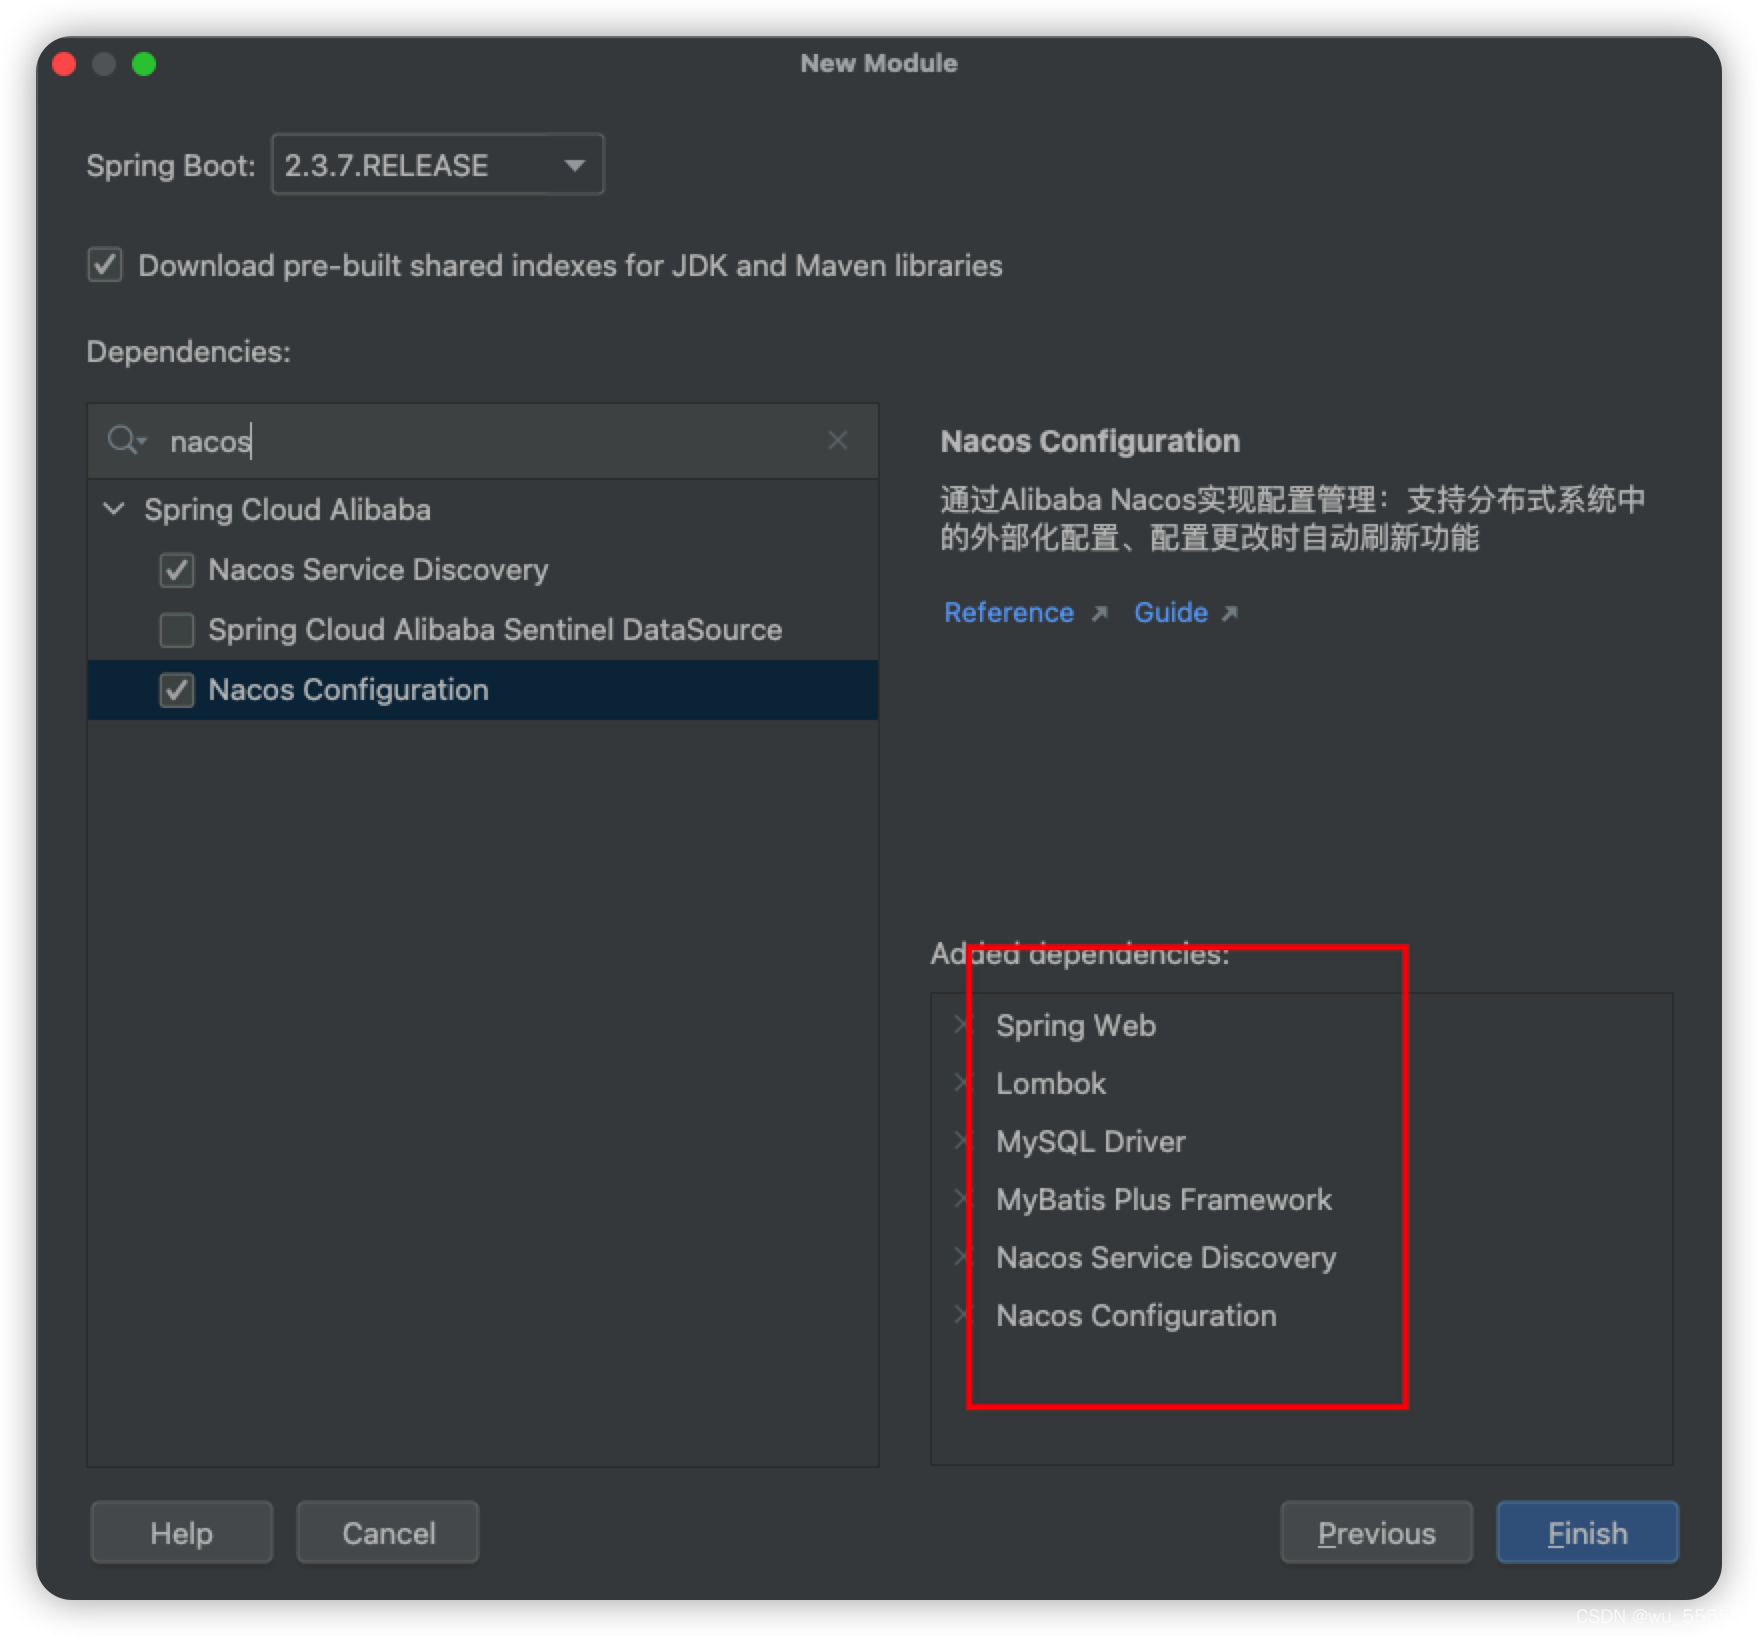Clear the nacos search text
This screenshot has height=1636, width=1758.
[x=837, y=440]
